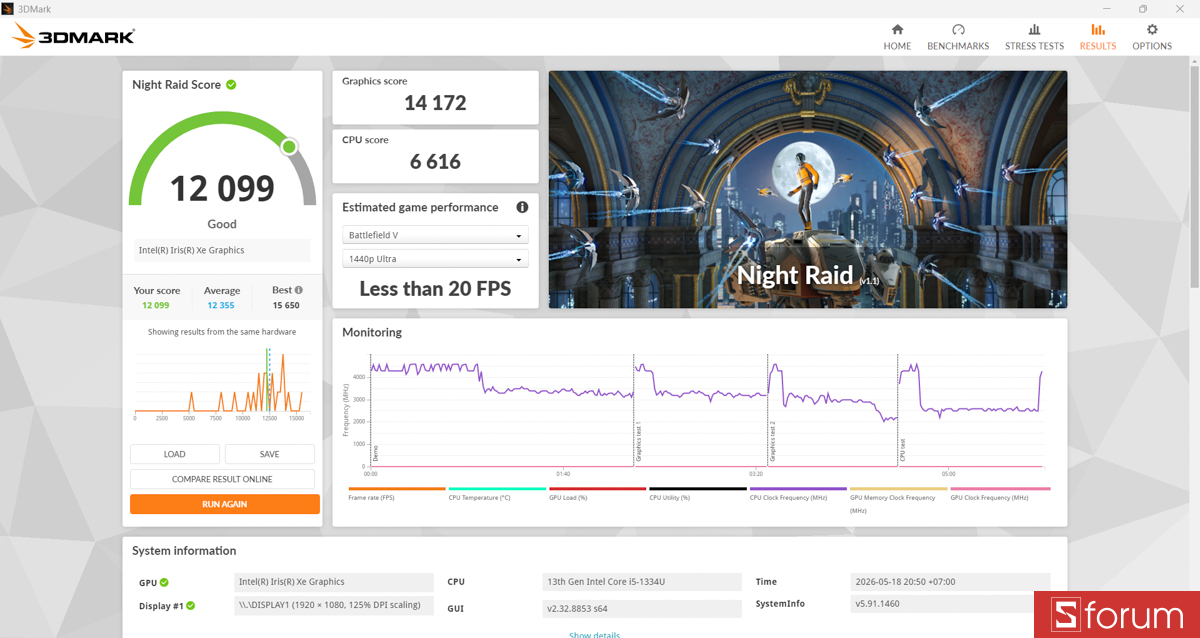Click the Intel Iris Xe Graphics GPU field

click(335, 582)
